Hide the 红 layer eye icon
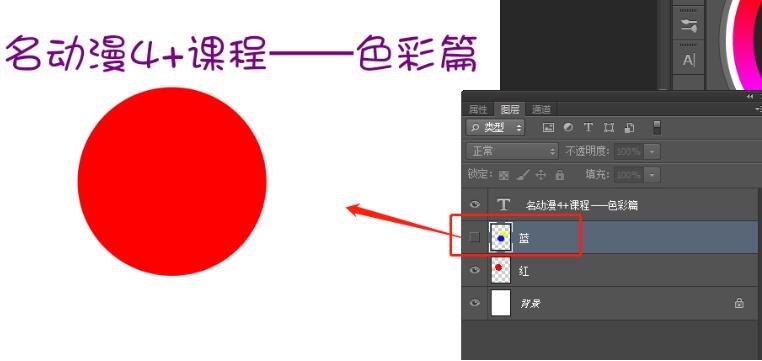 click(x=475, y=270)
